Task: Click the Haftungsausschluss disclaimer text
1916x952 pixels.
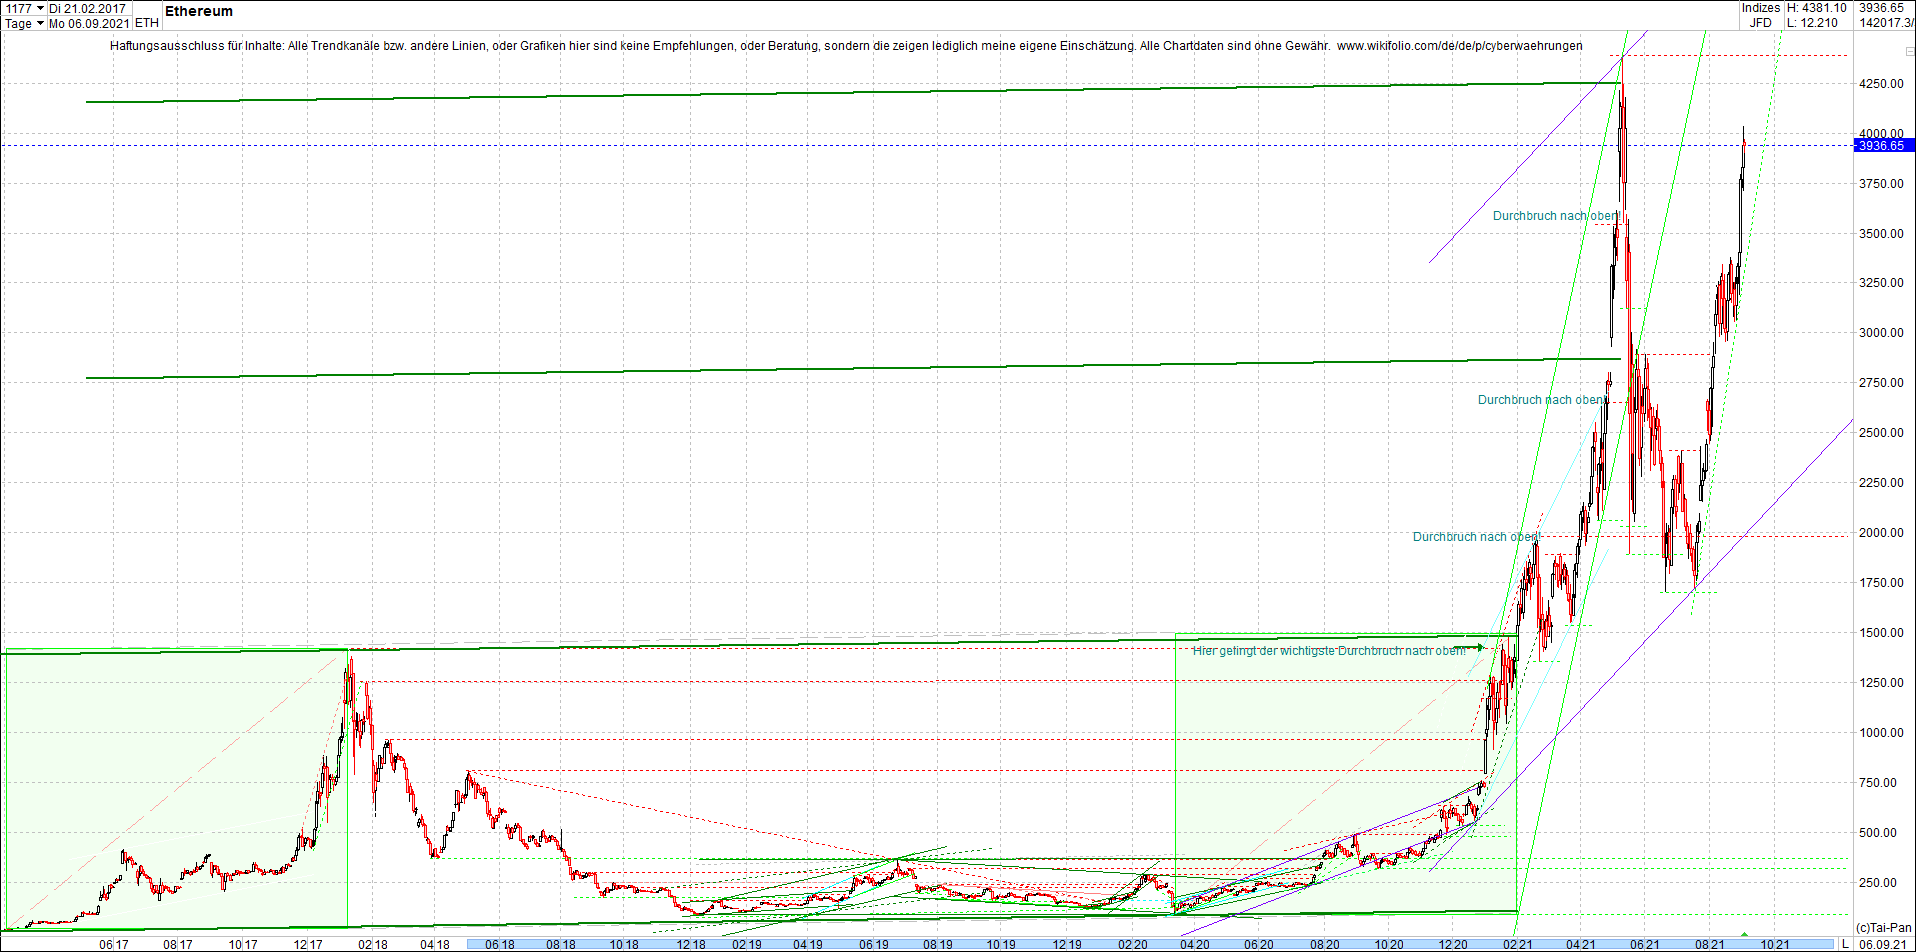Action: click(720, 46)
